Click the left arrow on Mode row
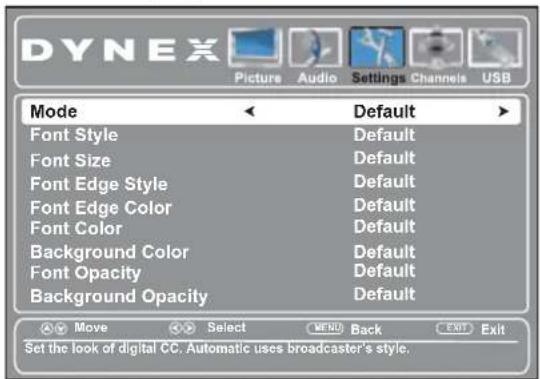This screenshot has width=540, height=379. coord(249,111)
